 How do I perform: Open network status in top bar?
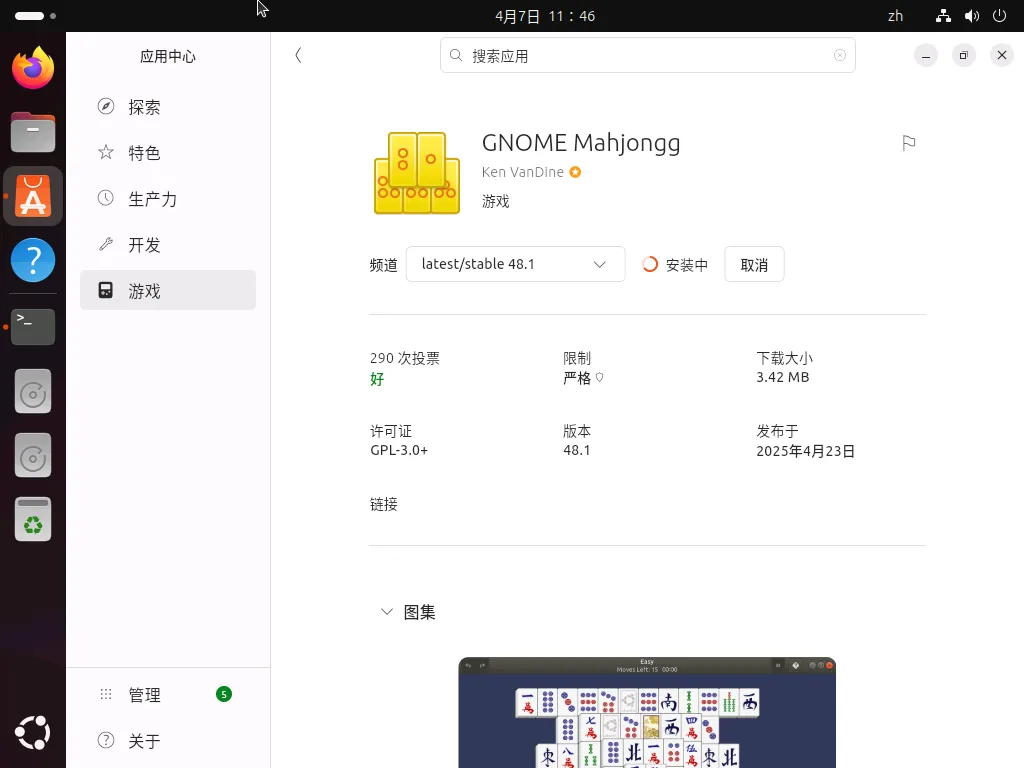(x=943, y=16)
